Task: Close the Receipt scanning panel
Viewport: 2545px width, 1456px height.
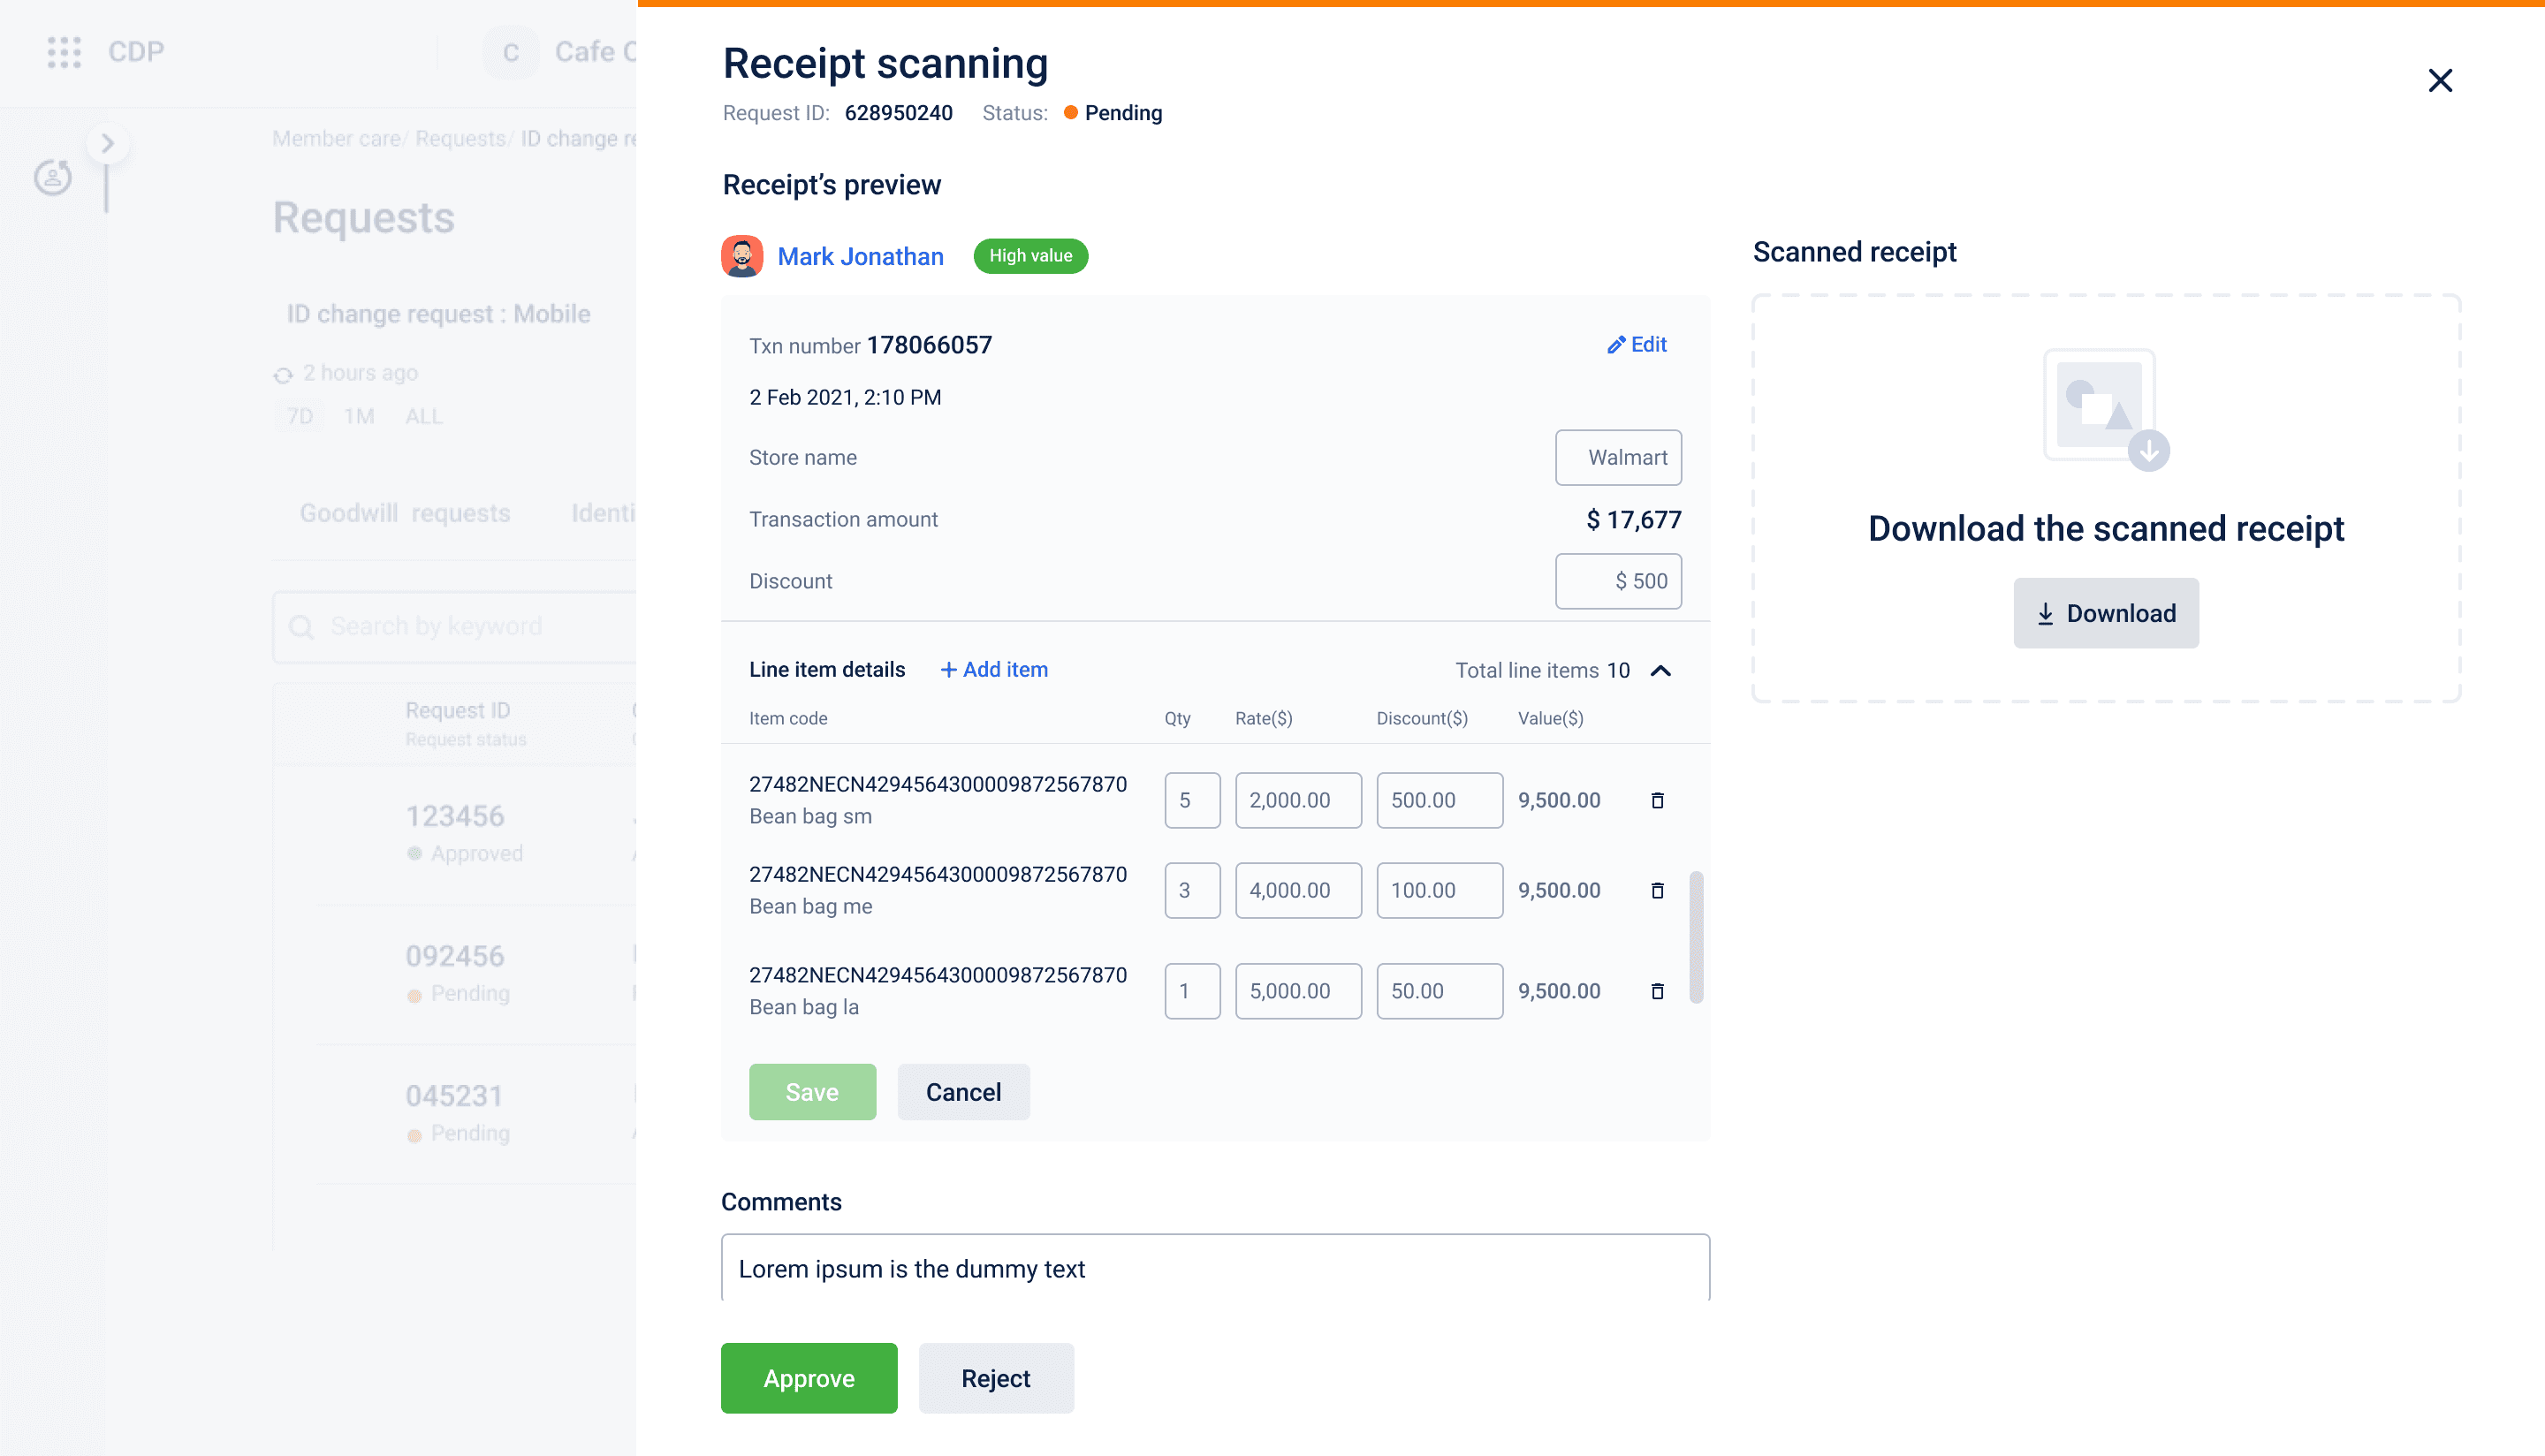Action: pos(2440,80)
